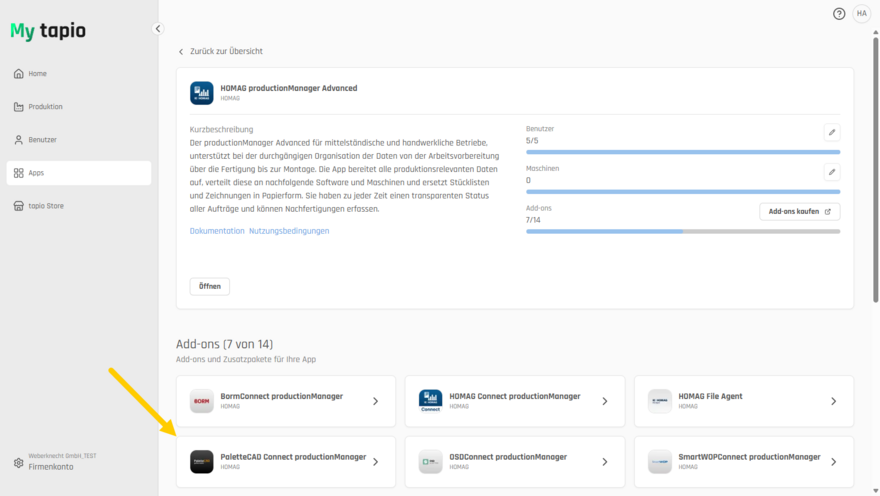Edit Maschinen count with pencil icon
Image resolution: width=880 pixels, height=496 pixels.
click(x=832, y=172)
